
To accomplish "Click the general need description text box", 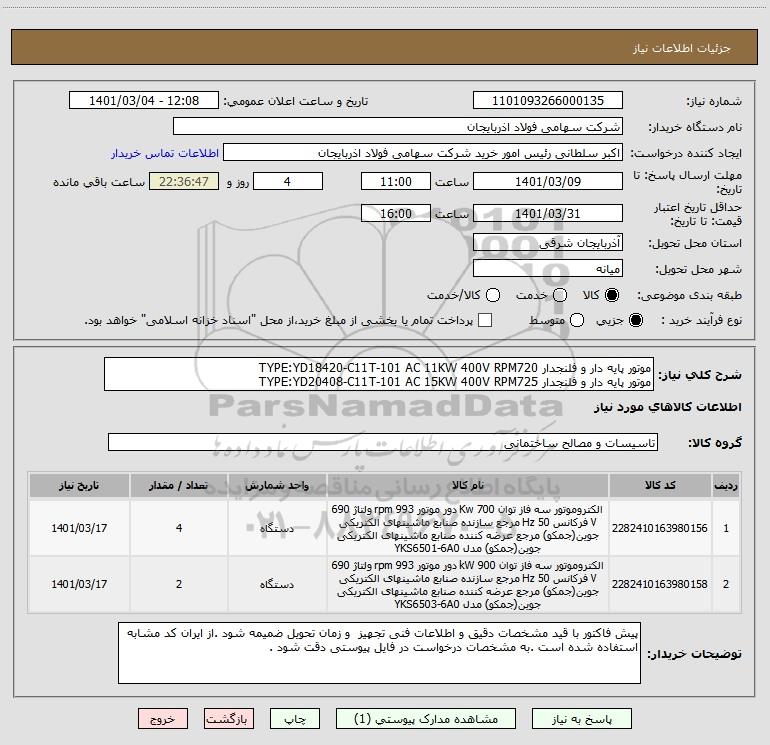I will pos(379,374).
